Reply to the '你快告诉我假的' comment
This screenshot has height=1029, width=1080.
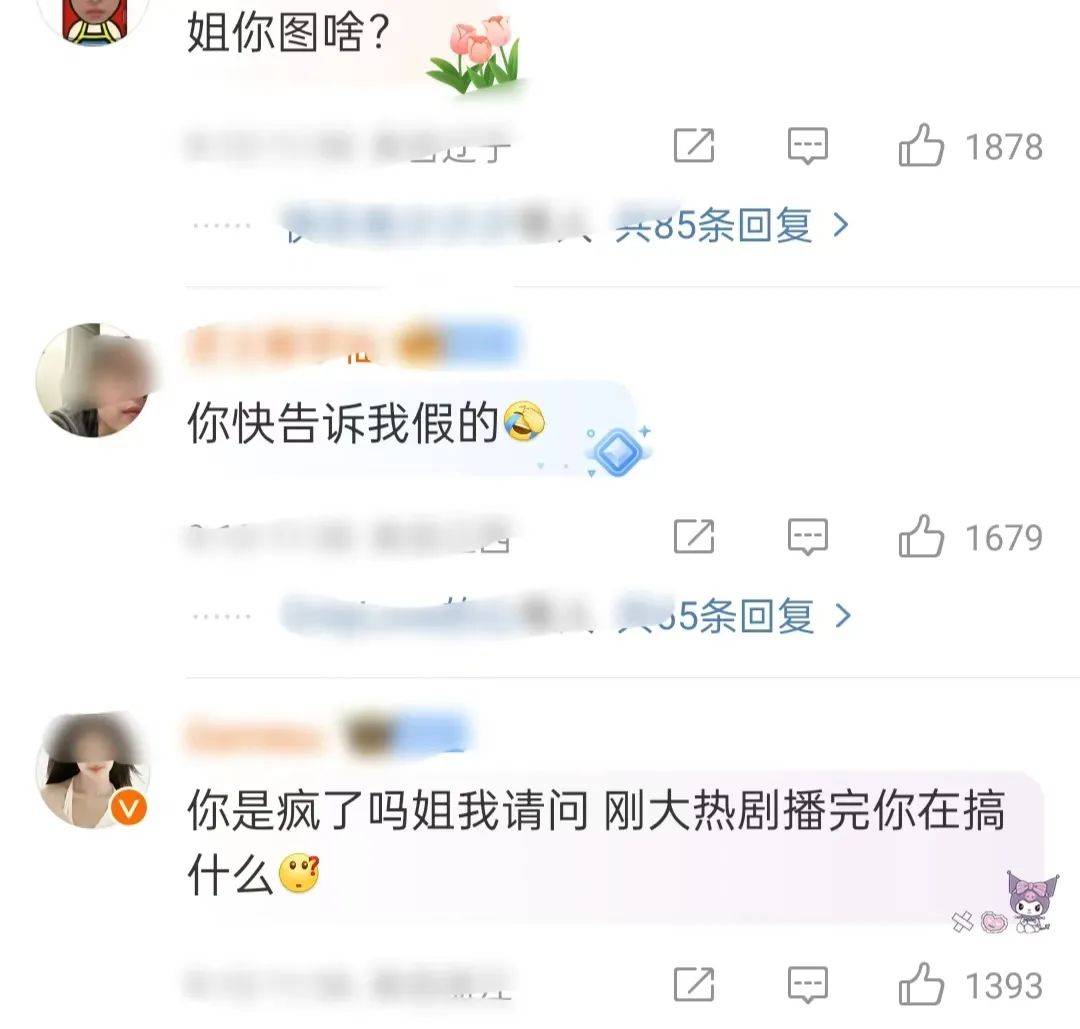807,537
